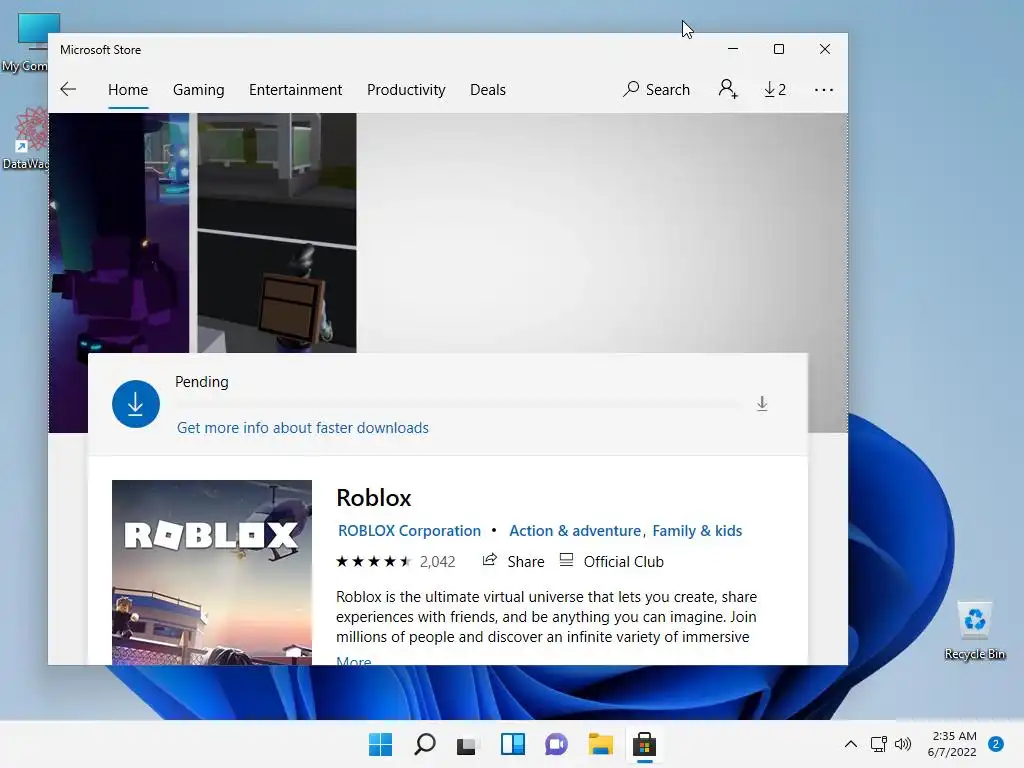Open the ROBLOX Corporation publisher link

pyautogui.click(x=409, y=531)
